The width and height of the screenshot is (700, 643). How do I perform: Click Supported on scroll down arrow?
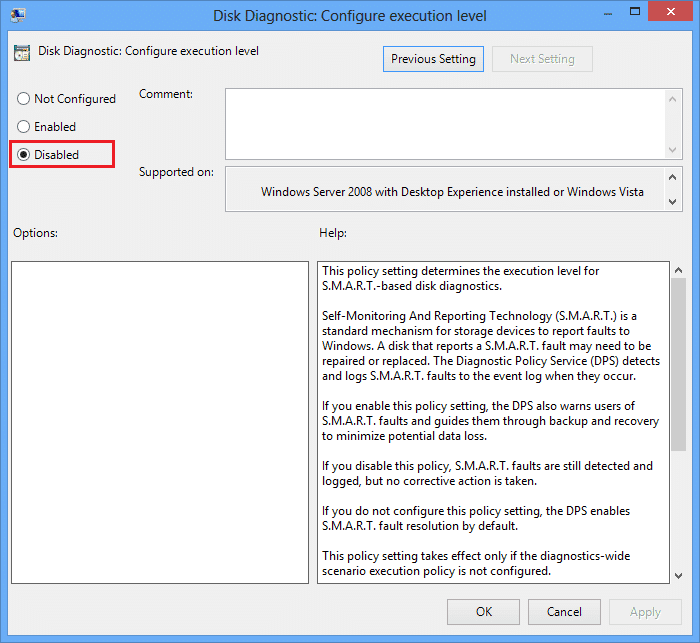tap(673, 202)
